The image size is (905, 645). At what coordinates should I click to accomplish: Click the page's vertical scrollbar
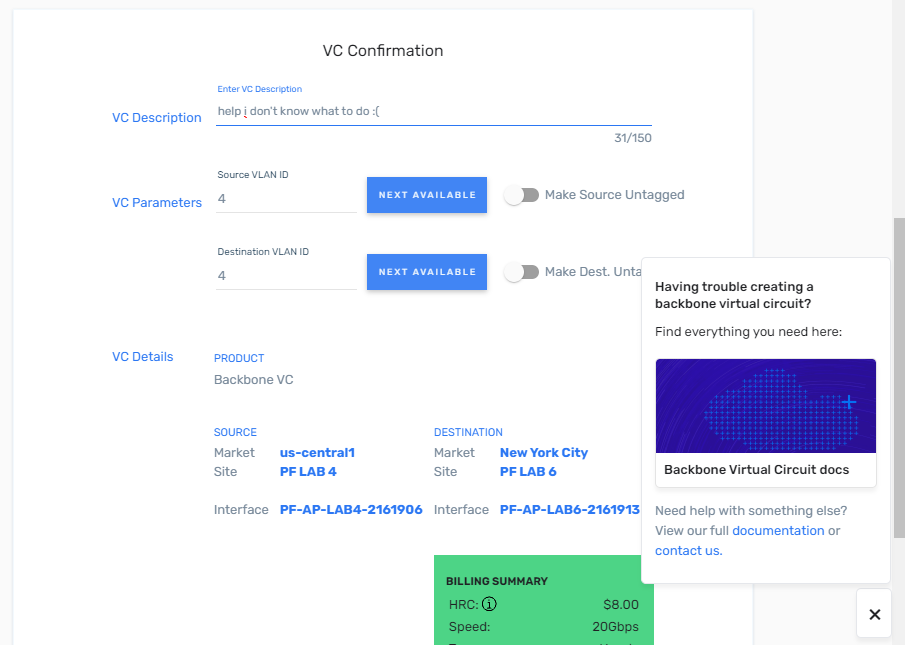coord(898,400)
